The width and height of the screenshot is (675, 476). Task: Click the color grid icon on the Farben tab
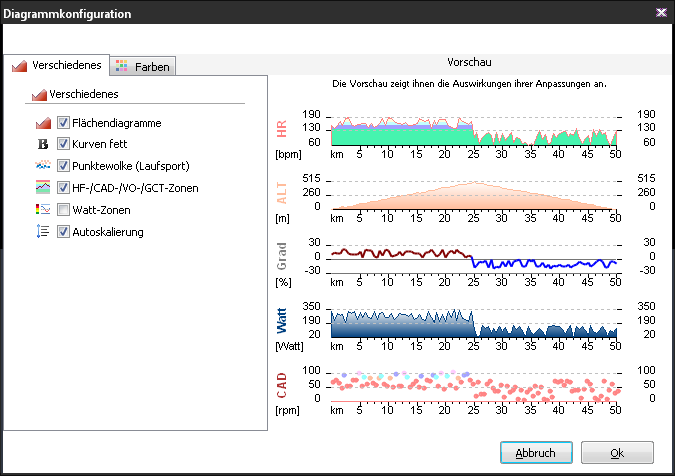[x=122, y=66]
